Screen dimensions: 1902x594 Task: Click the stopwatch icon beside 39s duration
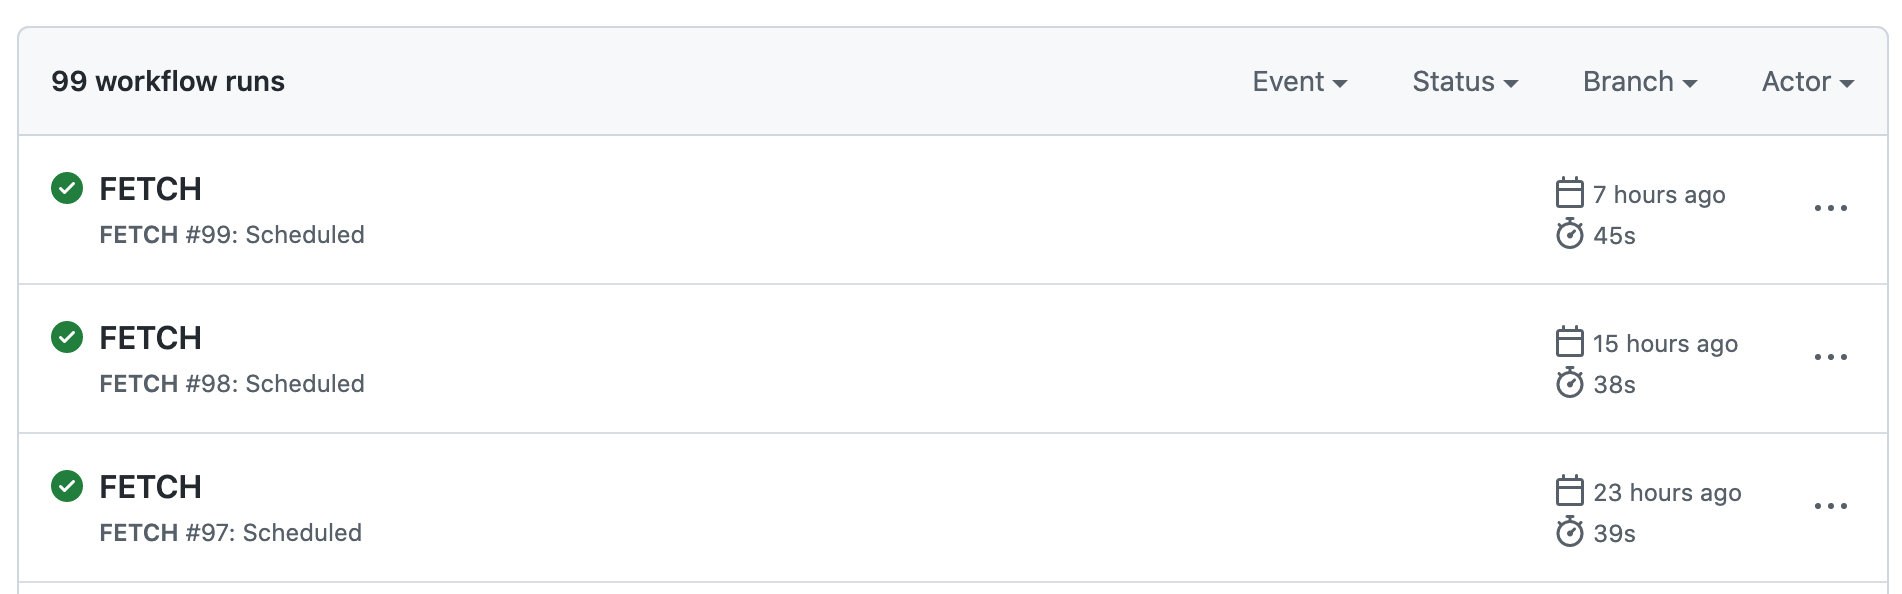[1570, 532]
